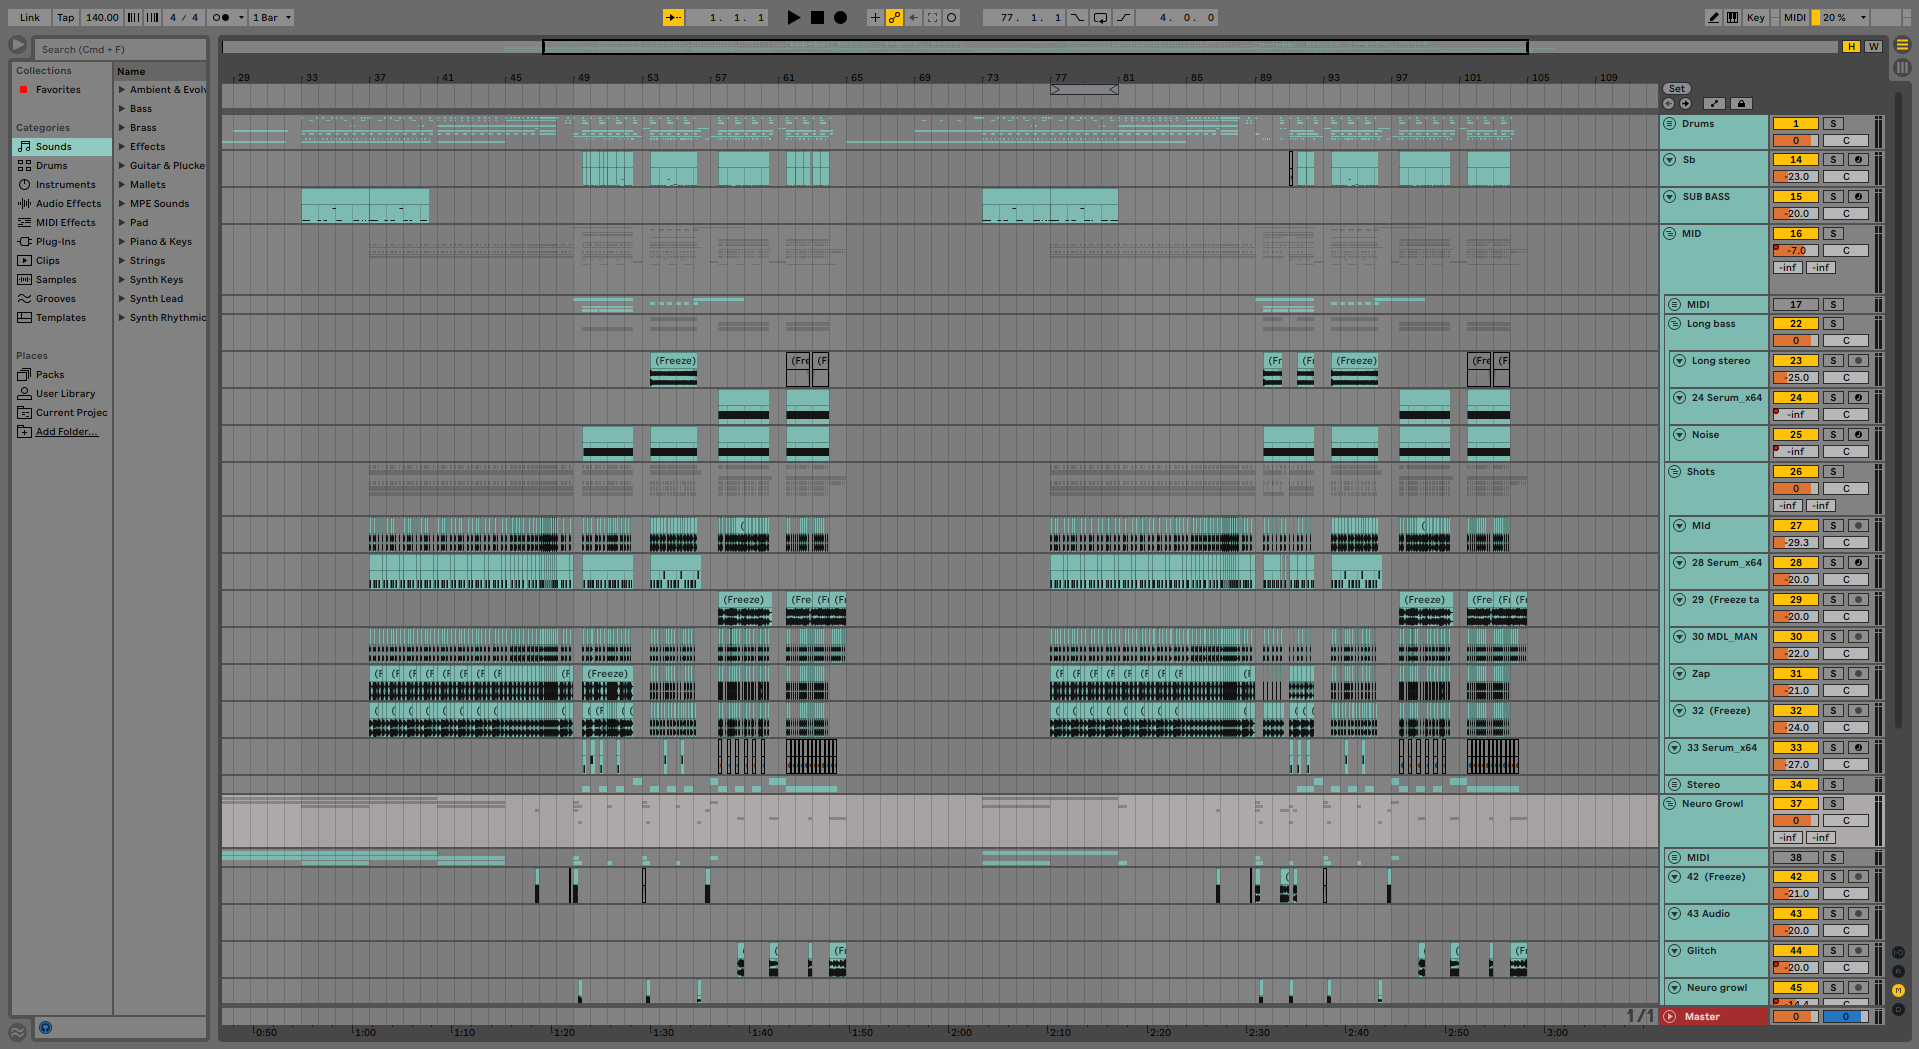Arm the Glitch track for recording

[1858, 951]
